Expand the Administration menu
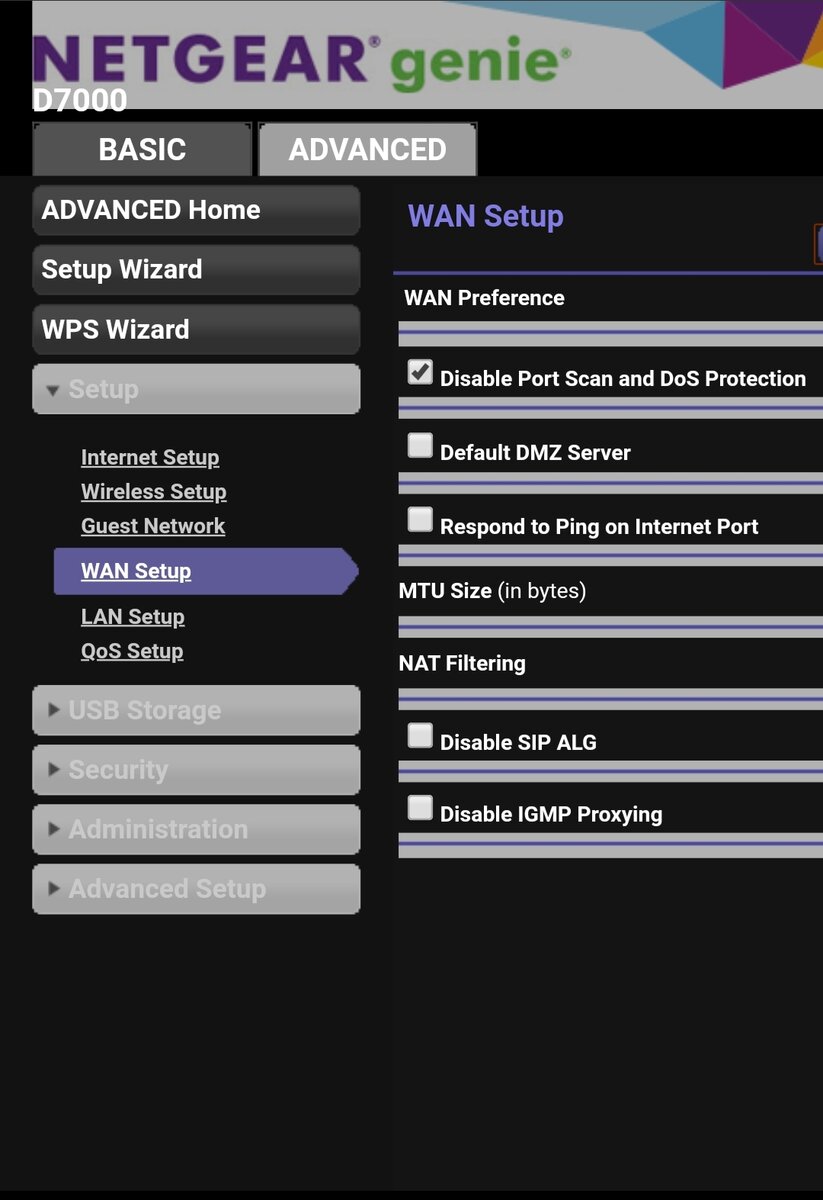 (x=196, y=829)
